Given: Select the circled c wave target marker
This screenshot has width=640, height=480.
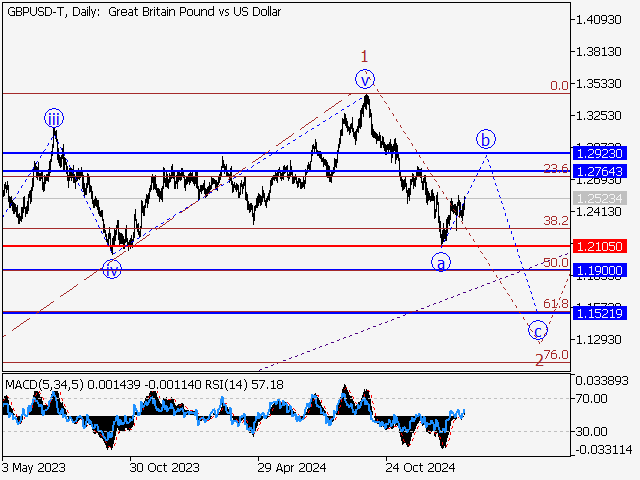Looking at the screenshot, I should (x=538, y=331).
